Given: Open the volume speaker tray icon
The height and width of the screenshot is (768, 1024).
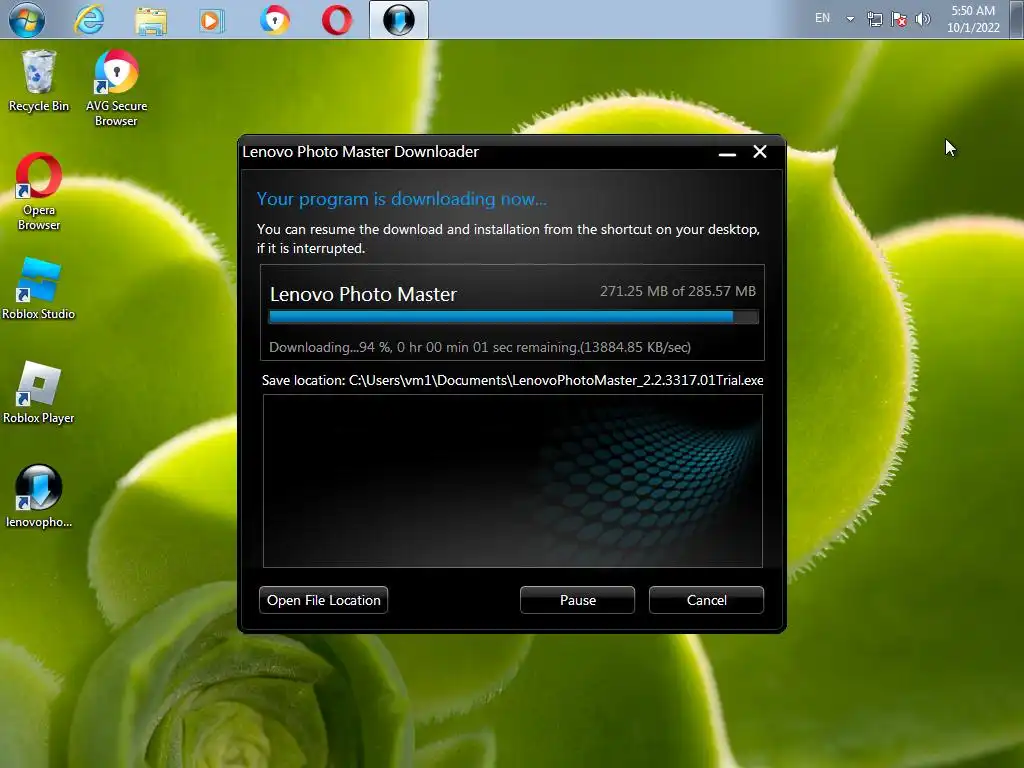Looking at the screenshot, I should pyautogui.click(x=923, y=19).
